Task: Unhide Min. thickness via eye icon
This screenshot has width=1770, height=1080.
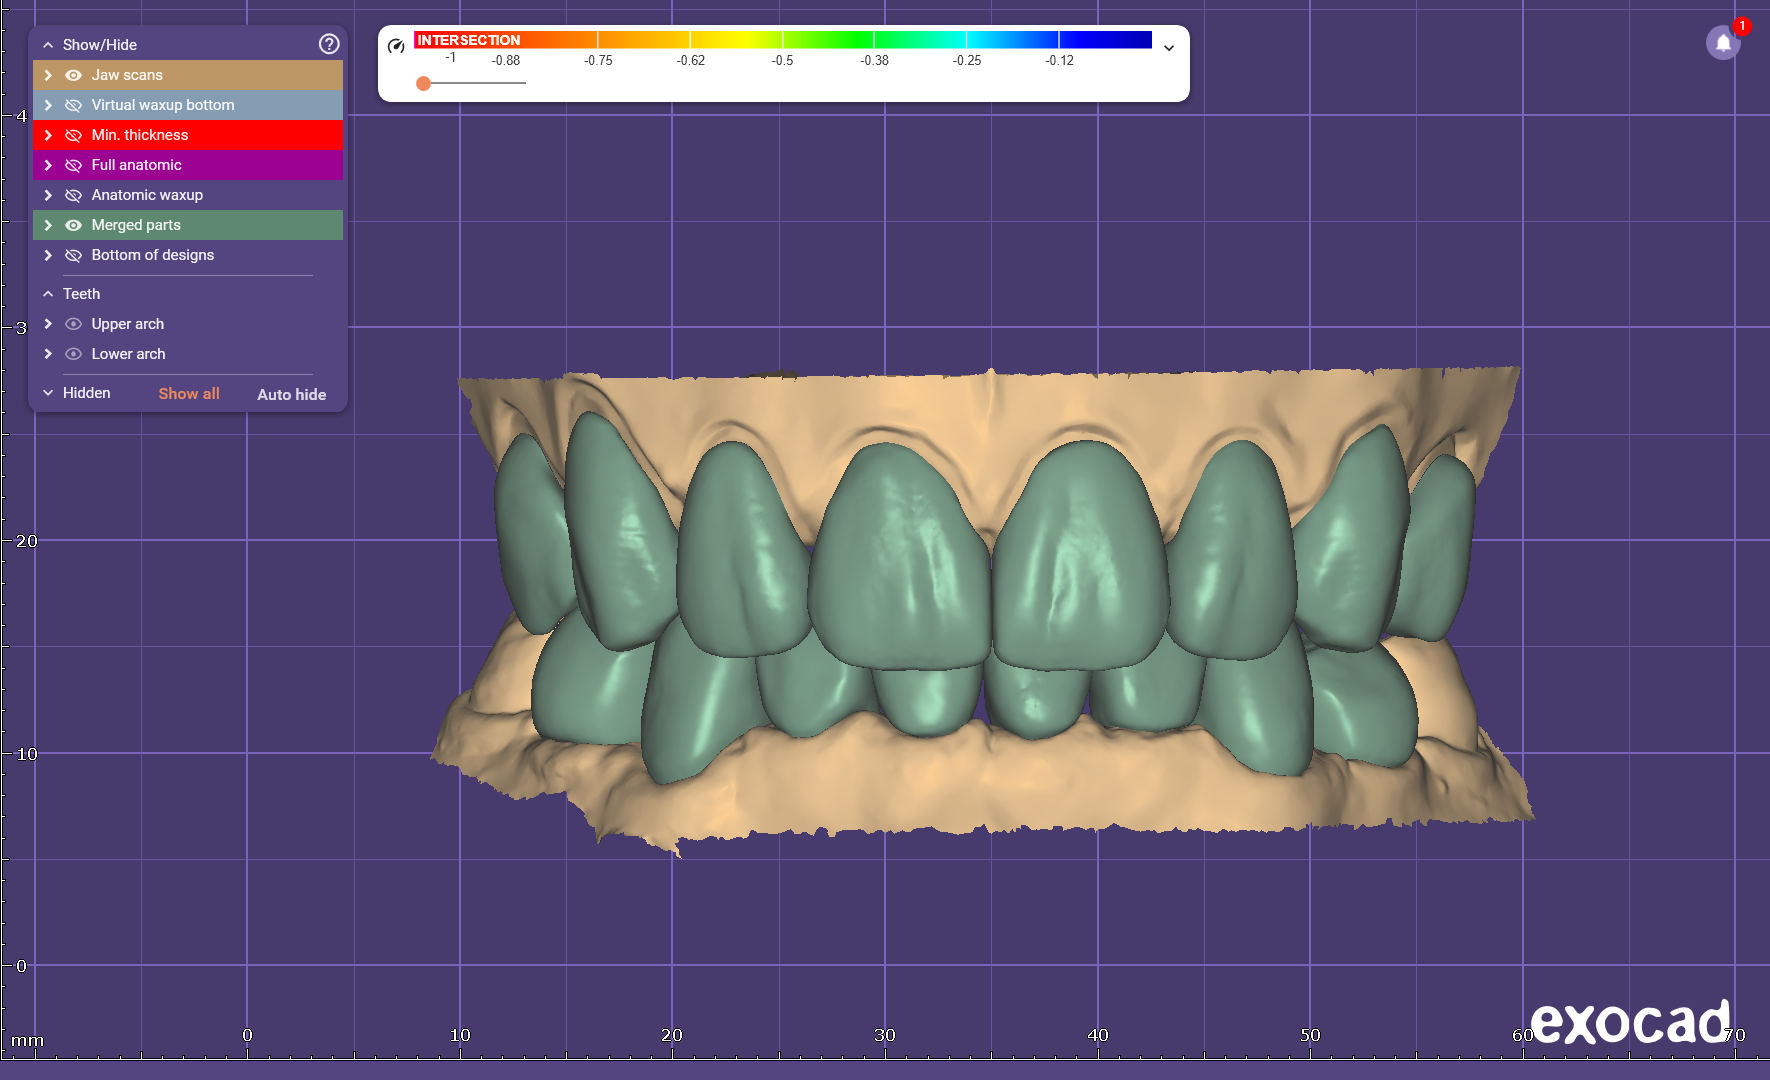Action: (73, 135)
